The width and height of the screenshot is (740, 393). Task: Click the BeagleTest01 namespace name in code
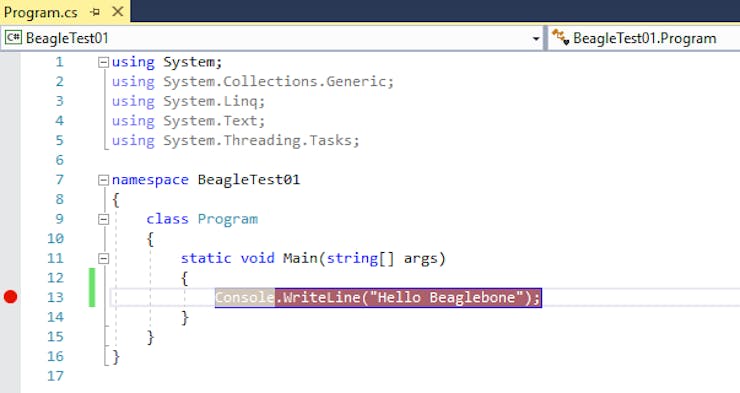click(249, 180)
